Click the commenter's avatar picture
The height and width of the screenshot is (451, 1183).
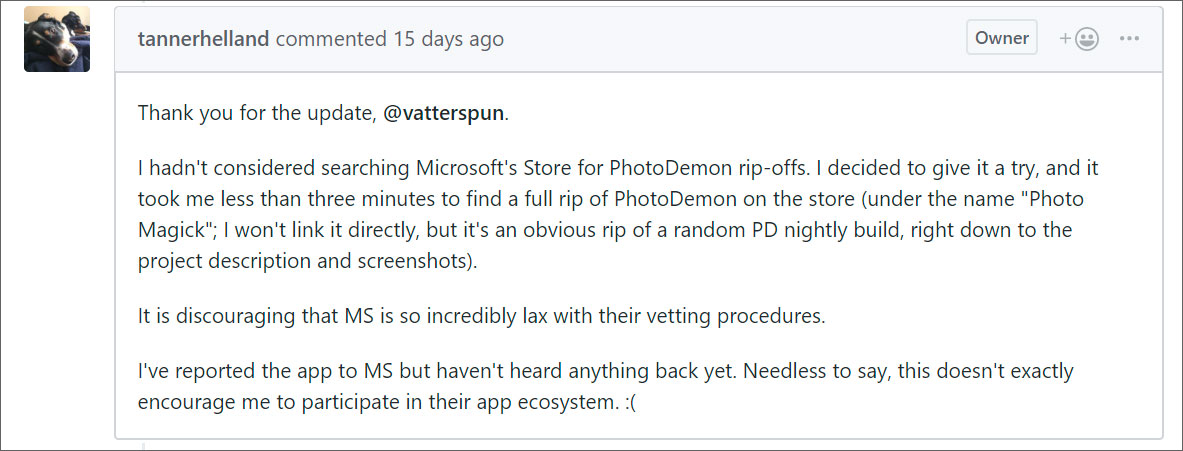coord(57,39)
